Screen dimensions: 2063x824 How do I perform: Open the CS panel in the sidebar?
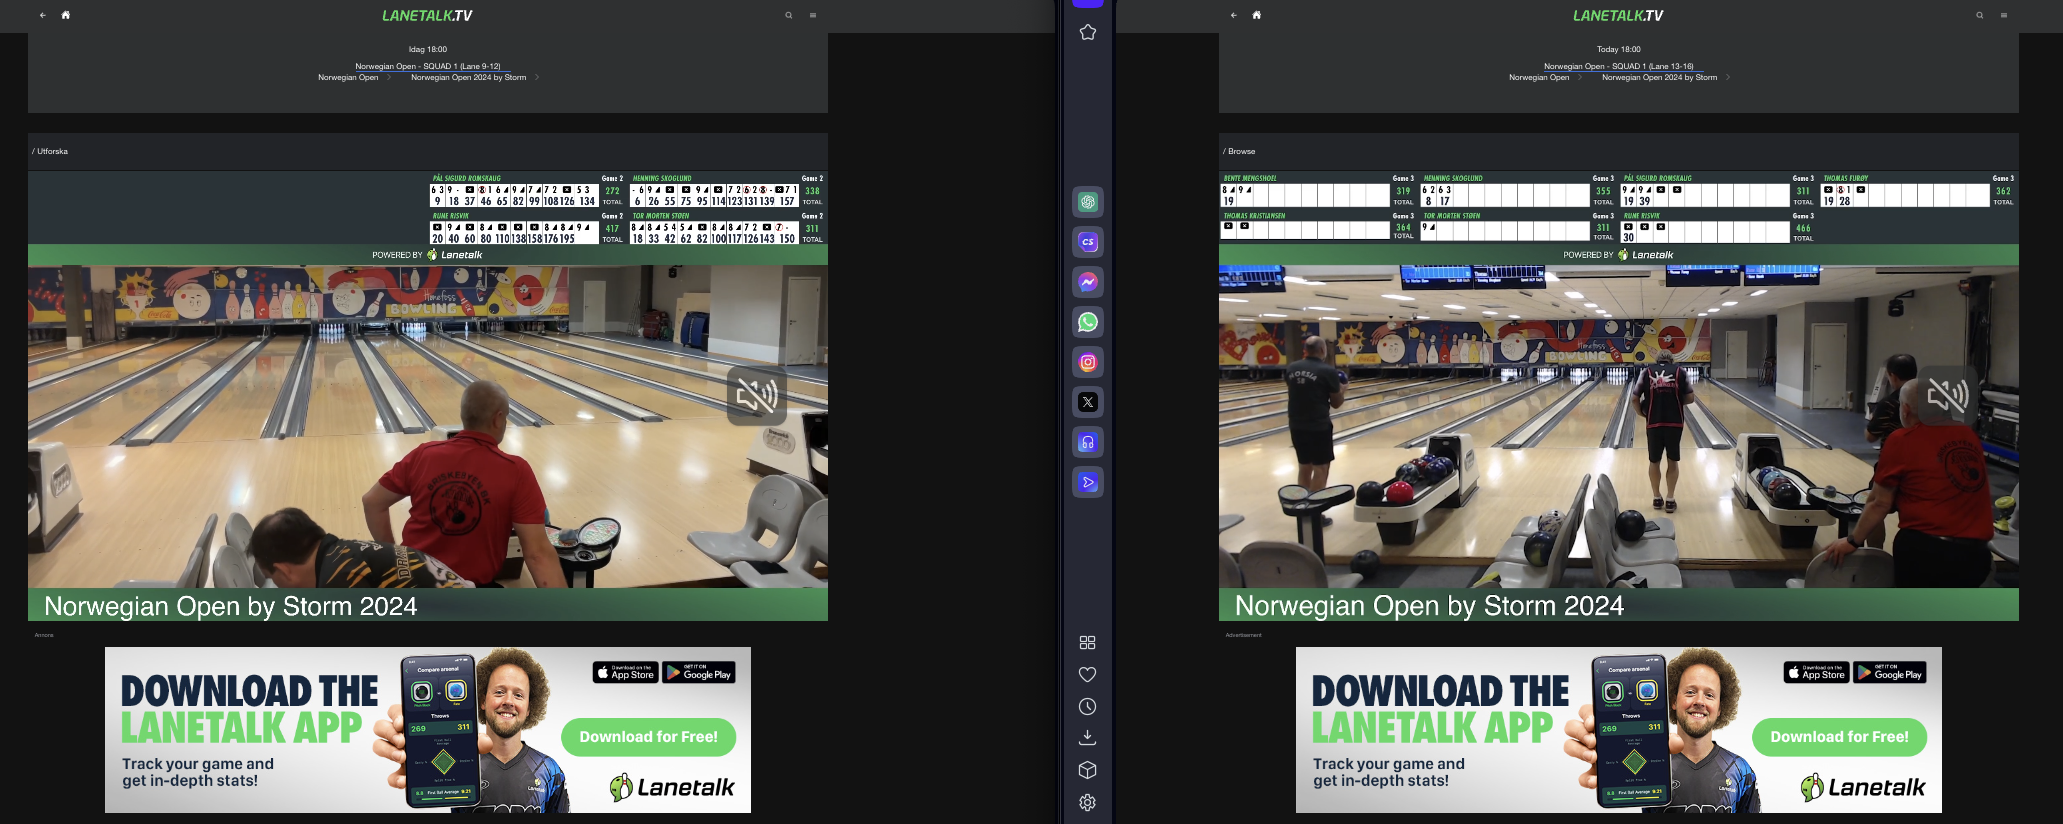(x=1088, y=242)
